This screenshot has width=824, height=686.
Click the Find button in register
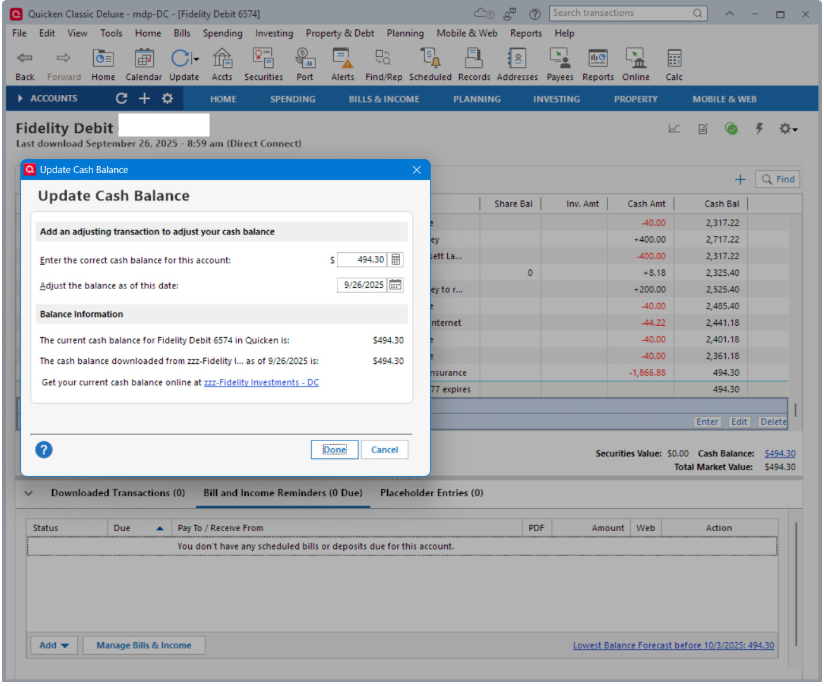pos(778,180)
